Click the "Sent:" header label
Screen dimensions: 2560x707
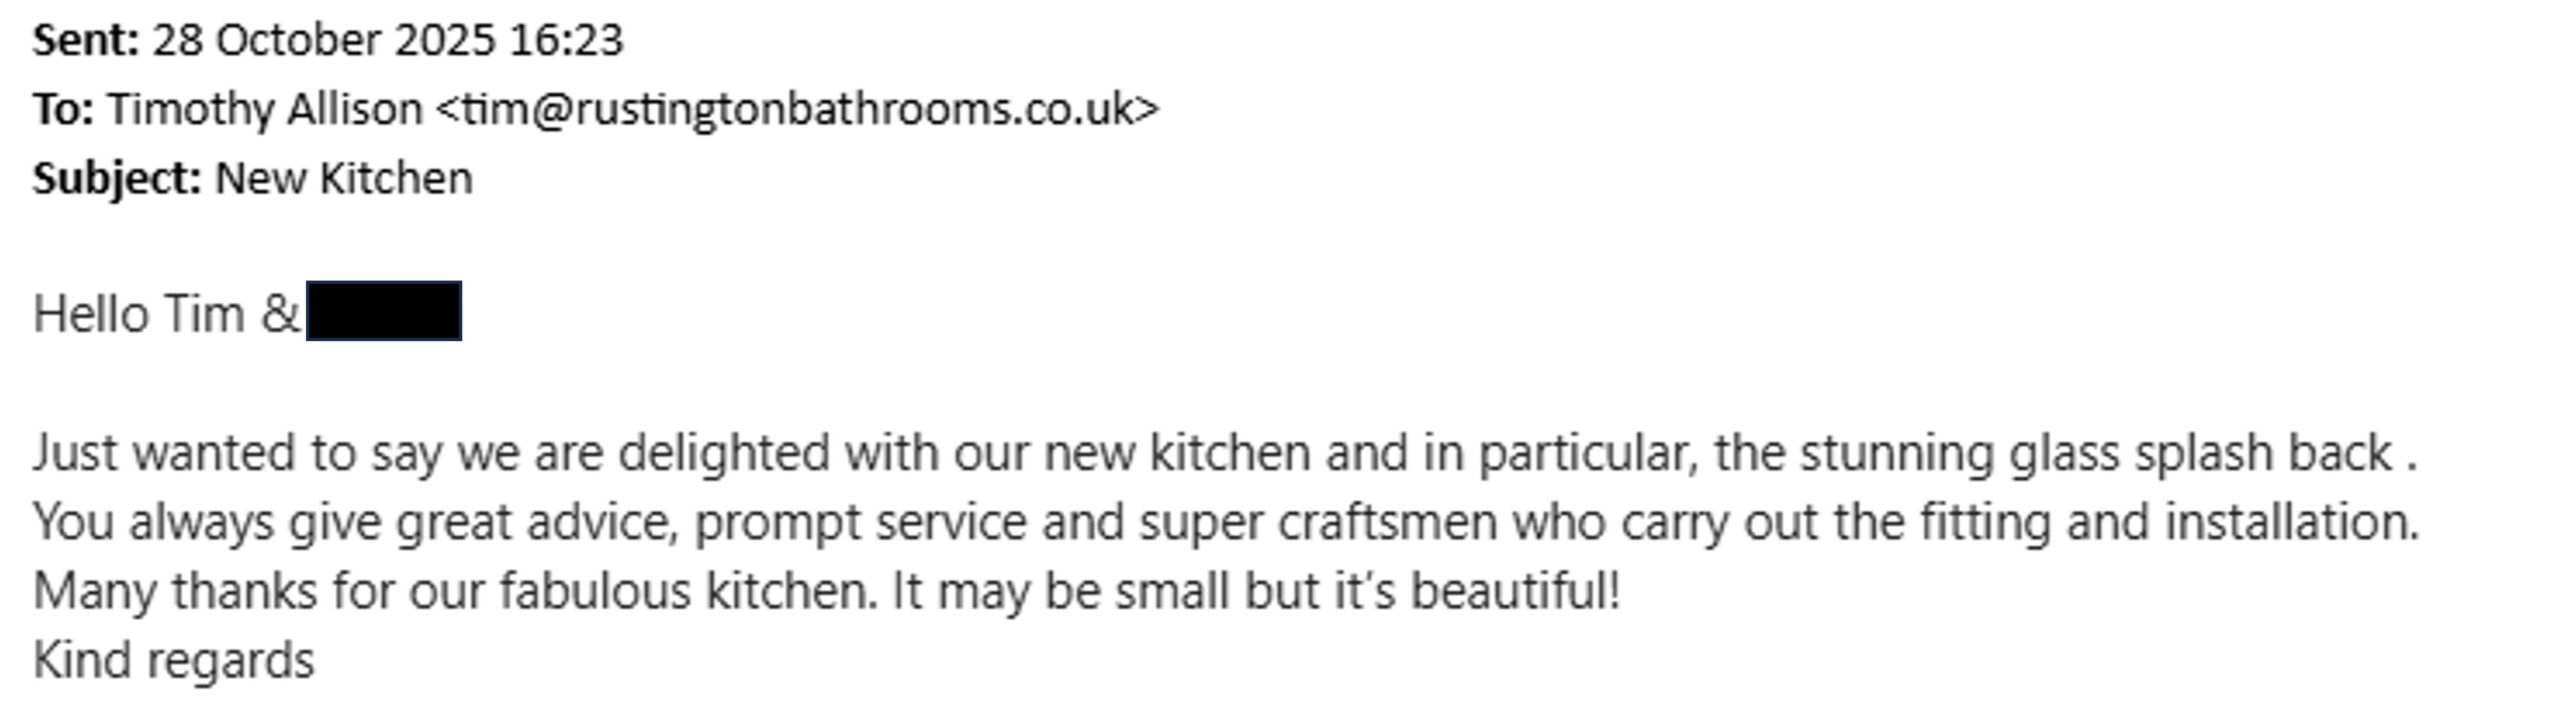[x=85, y=41]
